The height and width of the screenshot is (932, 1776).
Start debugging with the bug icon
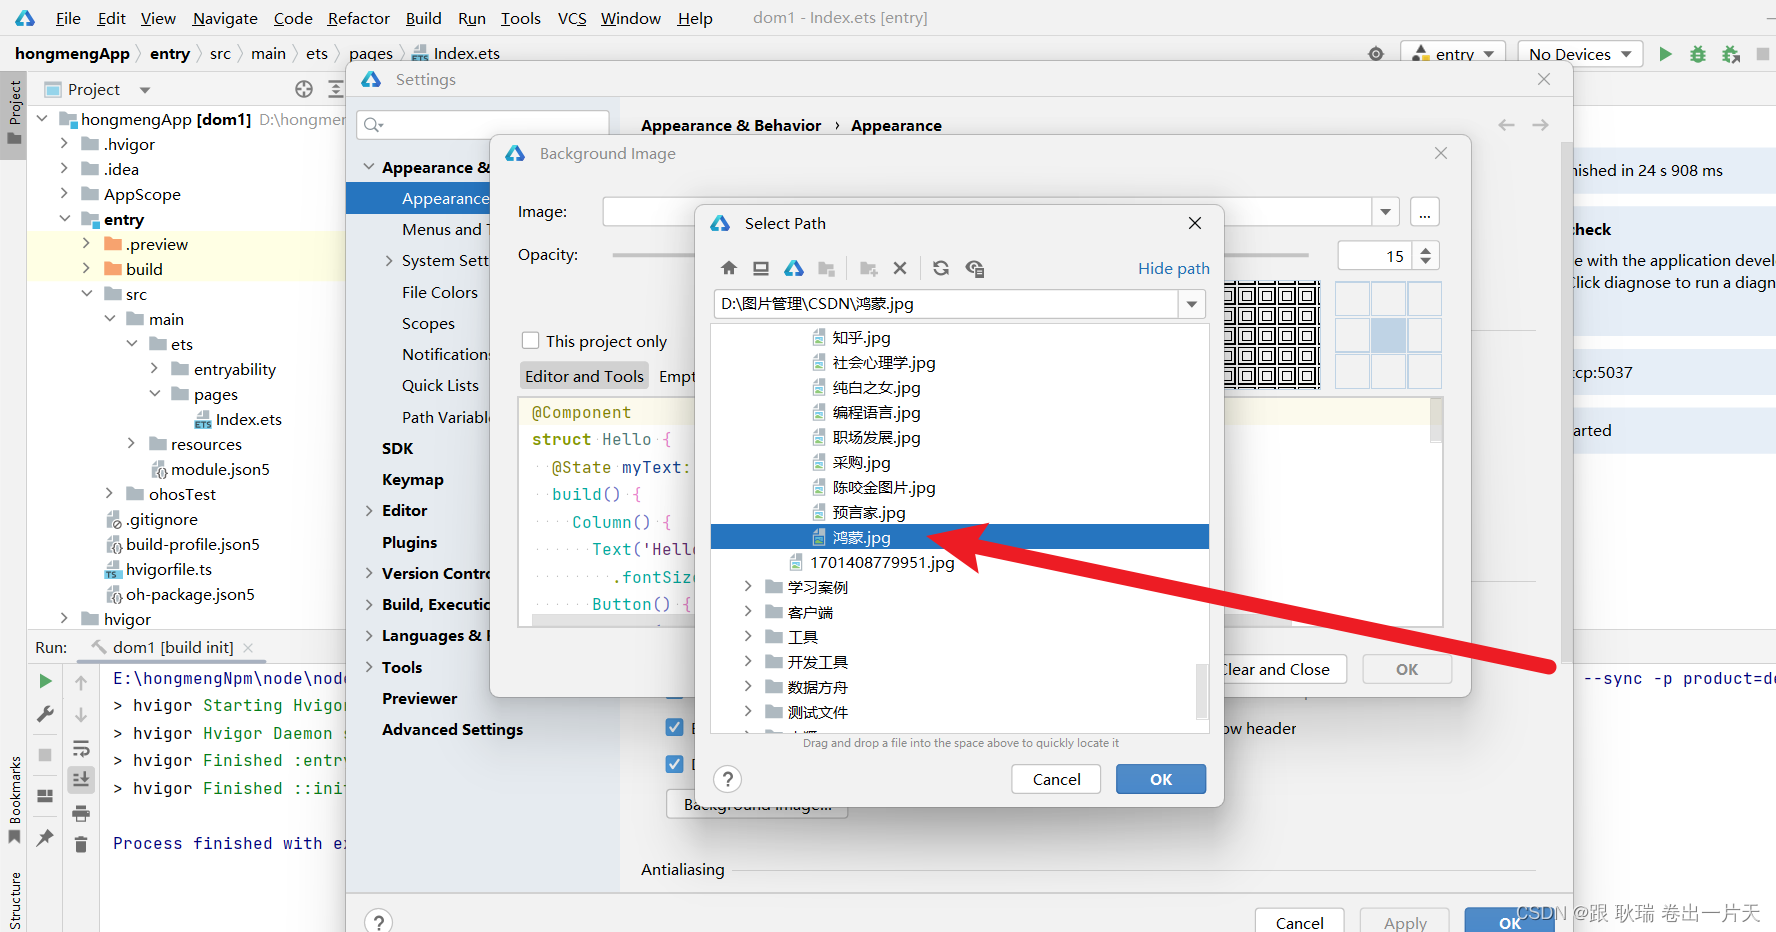1698,54
